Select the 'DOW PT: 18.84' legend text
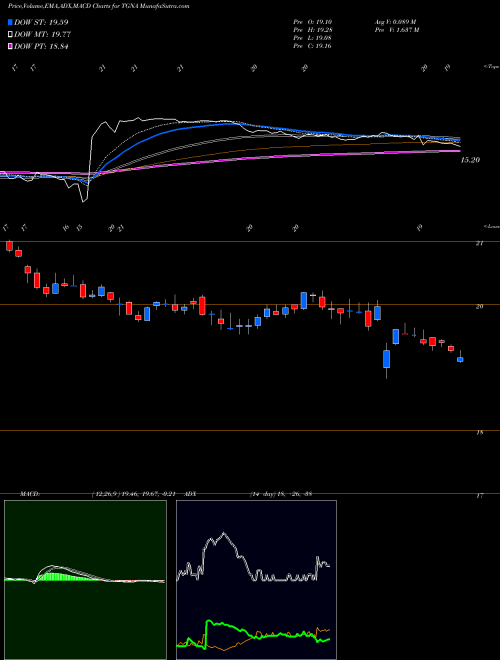The image size is (500, 660). (x=41, y=46)
